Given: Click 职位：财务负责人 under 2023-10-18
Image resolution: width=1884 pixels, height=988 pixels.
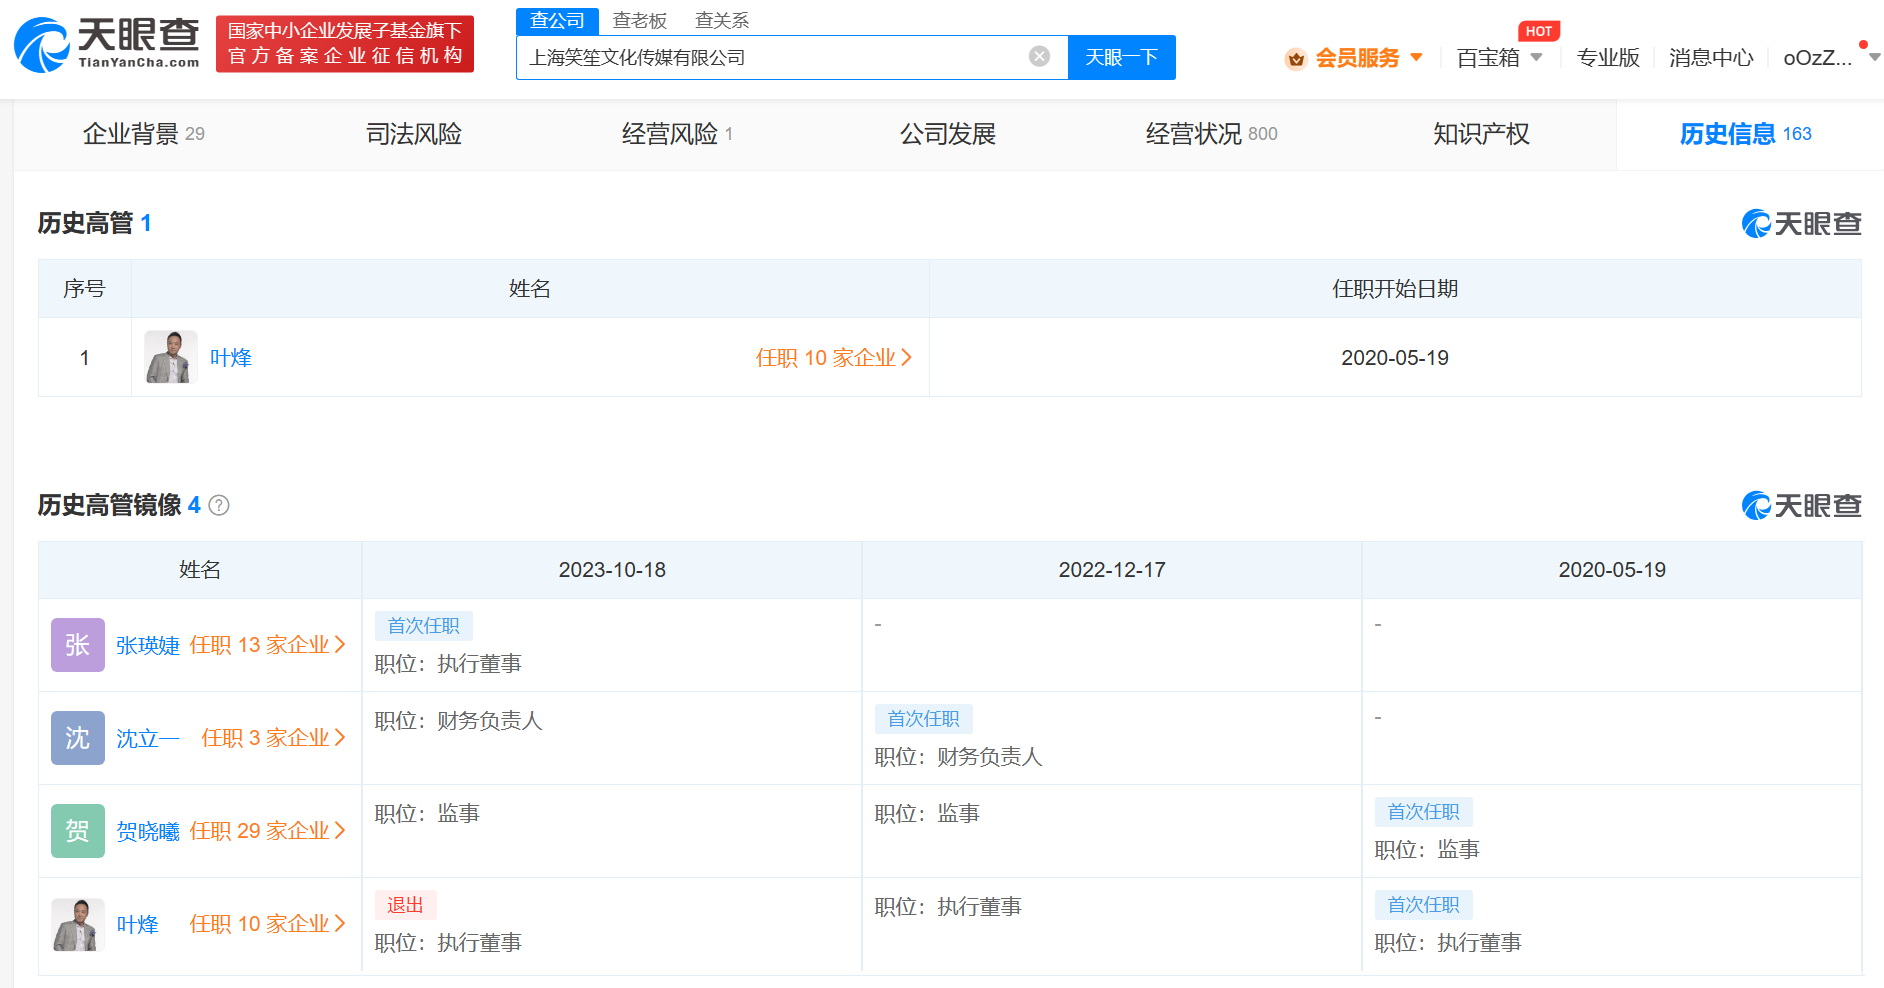Looking at the screenshot, I should [459, 721].
